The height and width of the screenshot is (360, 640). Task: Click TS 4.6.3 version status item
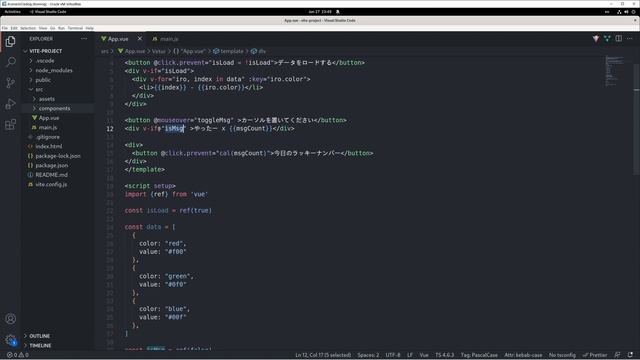click(x=444, y=355)
